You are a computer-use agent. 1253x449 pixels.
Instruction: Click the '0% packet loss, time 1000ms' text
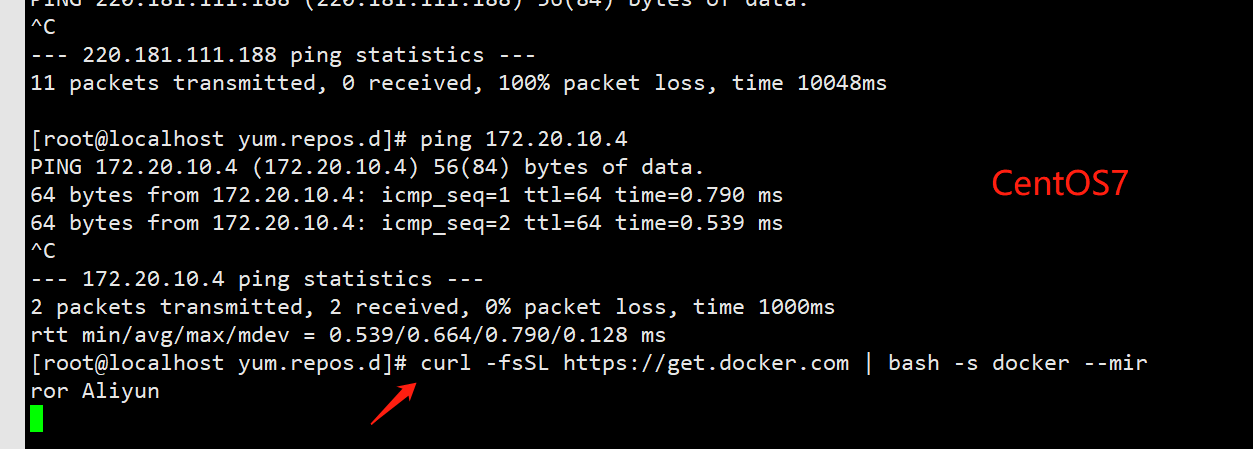click(660, 307)
